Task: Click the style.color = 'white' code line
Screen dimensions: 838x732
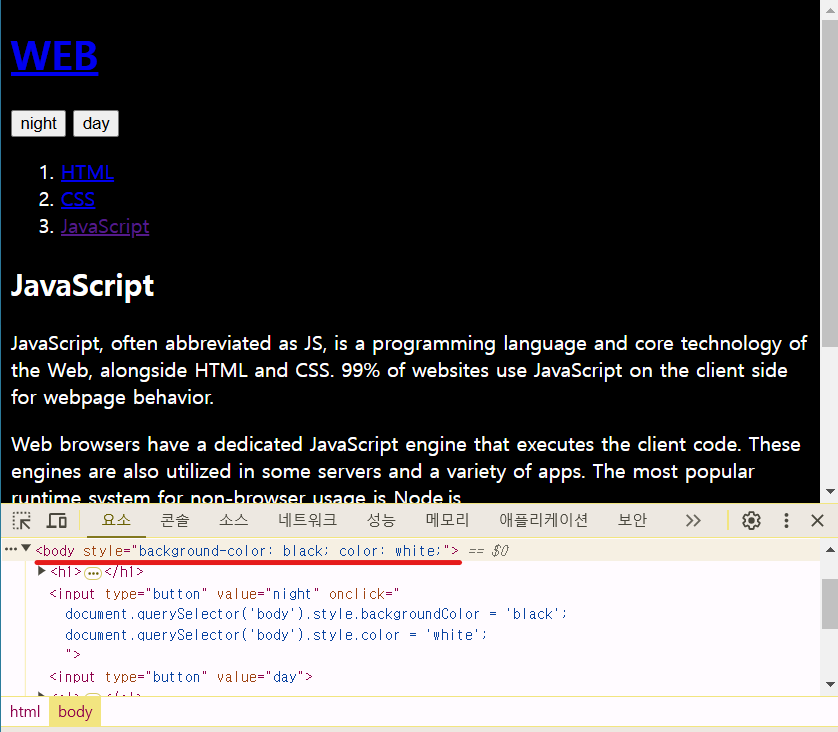Action: 276,635
